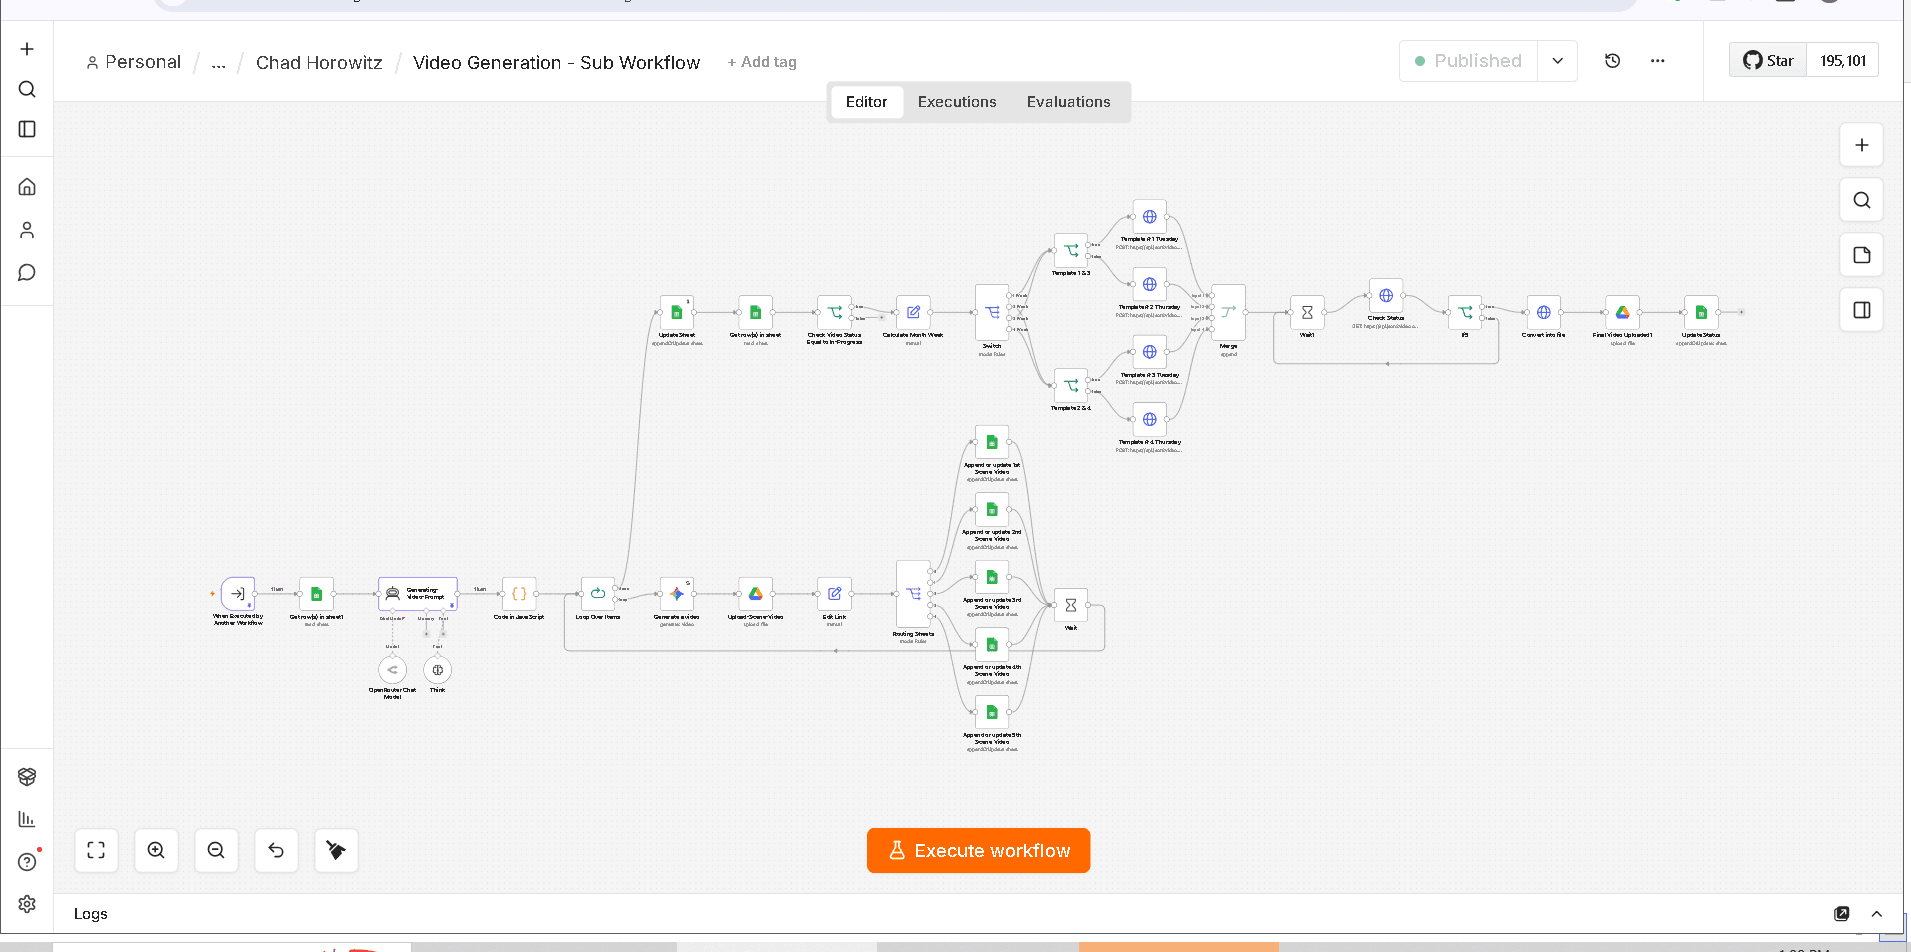Open Settings from the sidebar gear
This screenshot has width=1911, height=952.
pyautogui.click(x=27, y=904)
